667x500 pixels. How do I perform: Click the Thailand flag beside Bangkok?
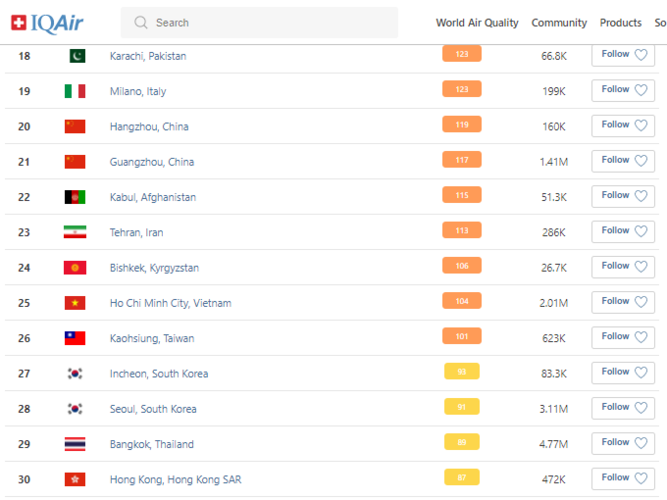pos(75,444)
